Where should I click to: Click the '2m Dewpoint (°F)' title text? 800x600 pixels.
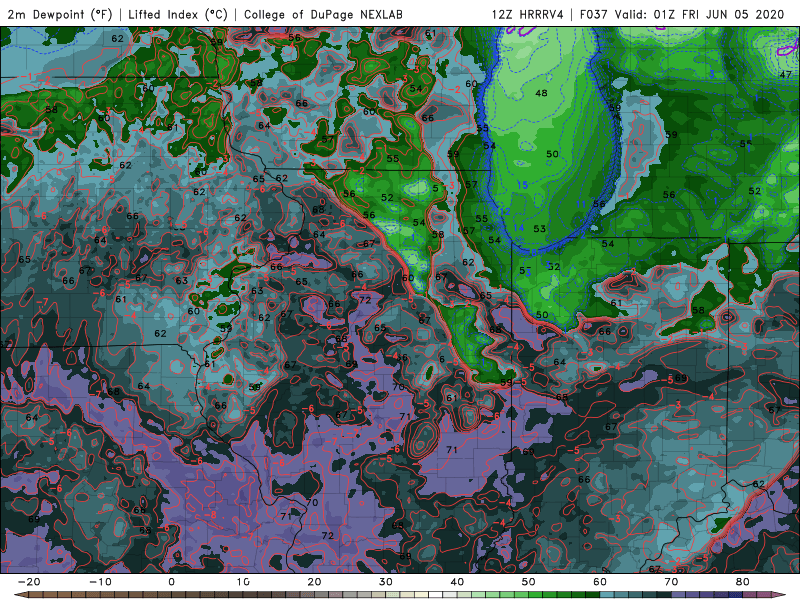(60, 15)
